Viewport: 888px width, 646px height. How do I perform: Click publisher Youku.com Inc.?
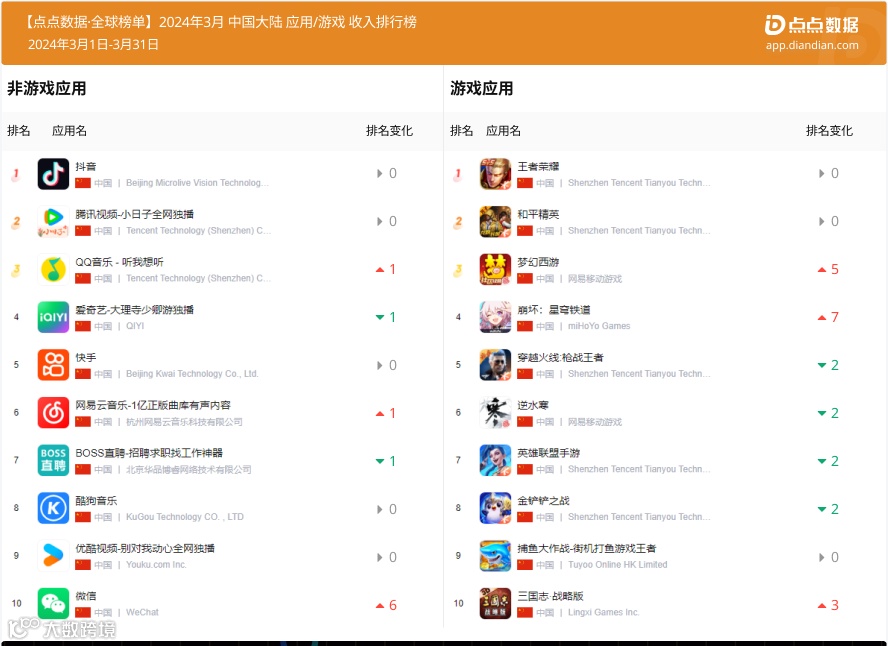tap(156, 565)
